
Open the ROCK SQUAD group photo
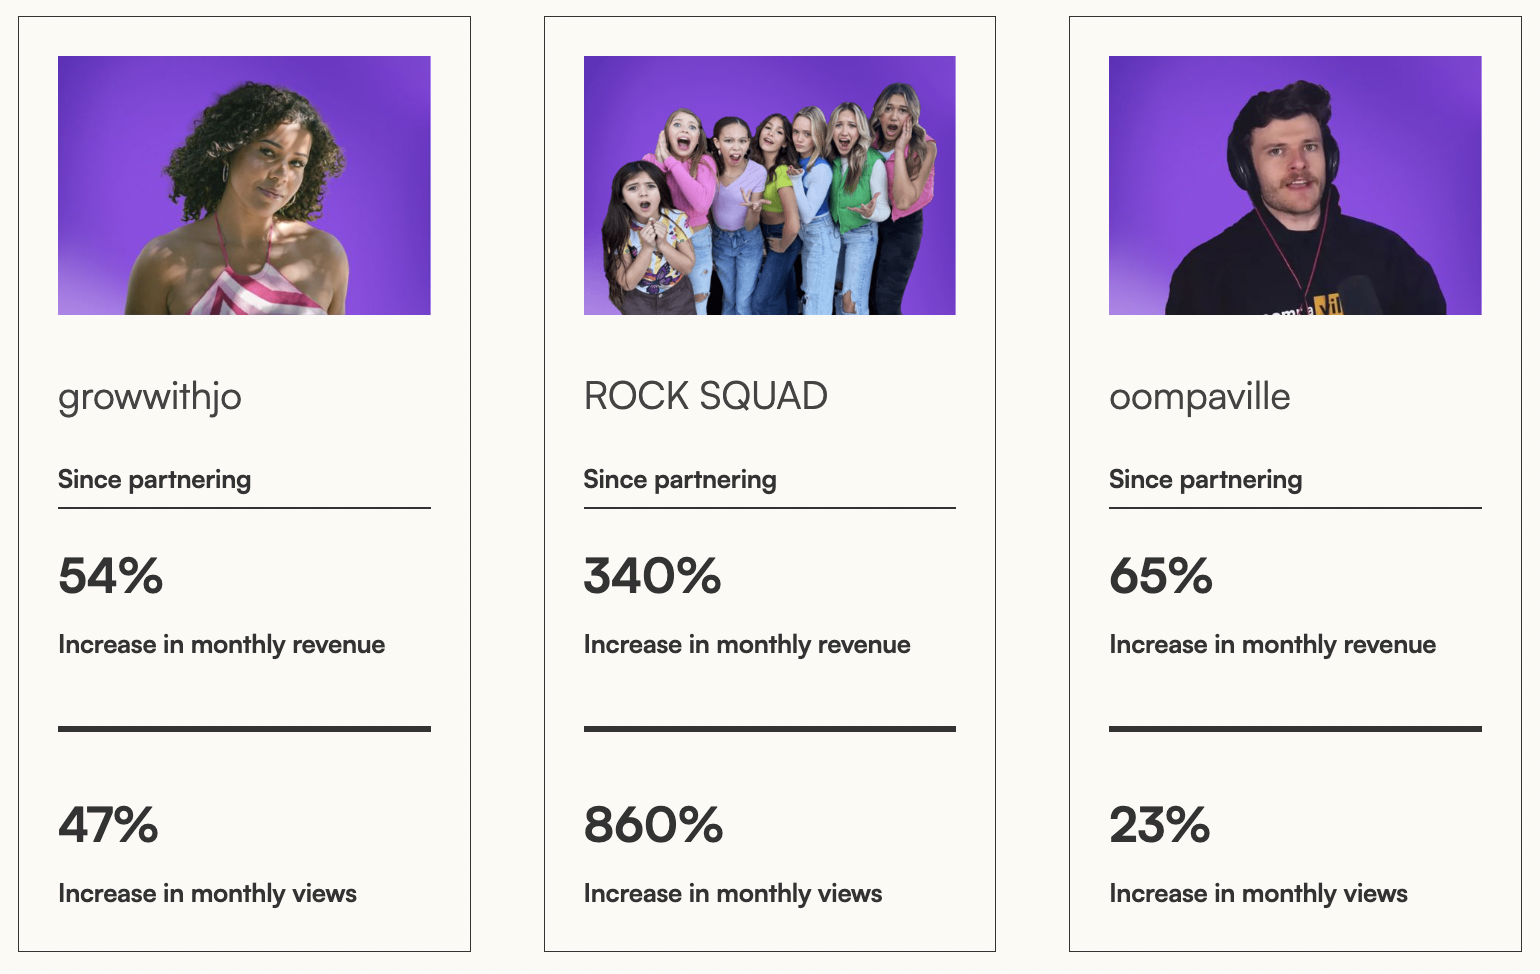click(769, 185)
